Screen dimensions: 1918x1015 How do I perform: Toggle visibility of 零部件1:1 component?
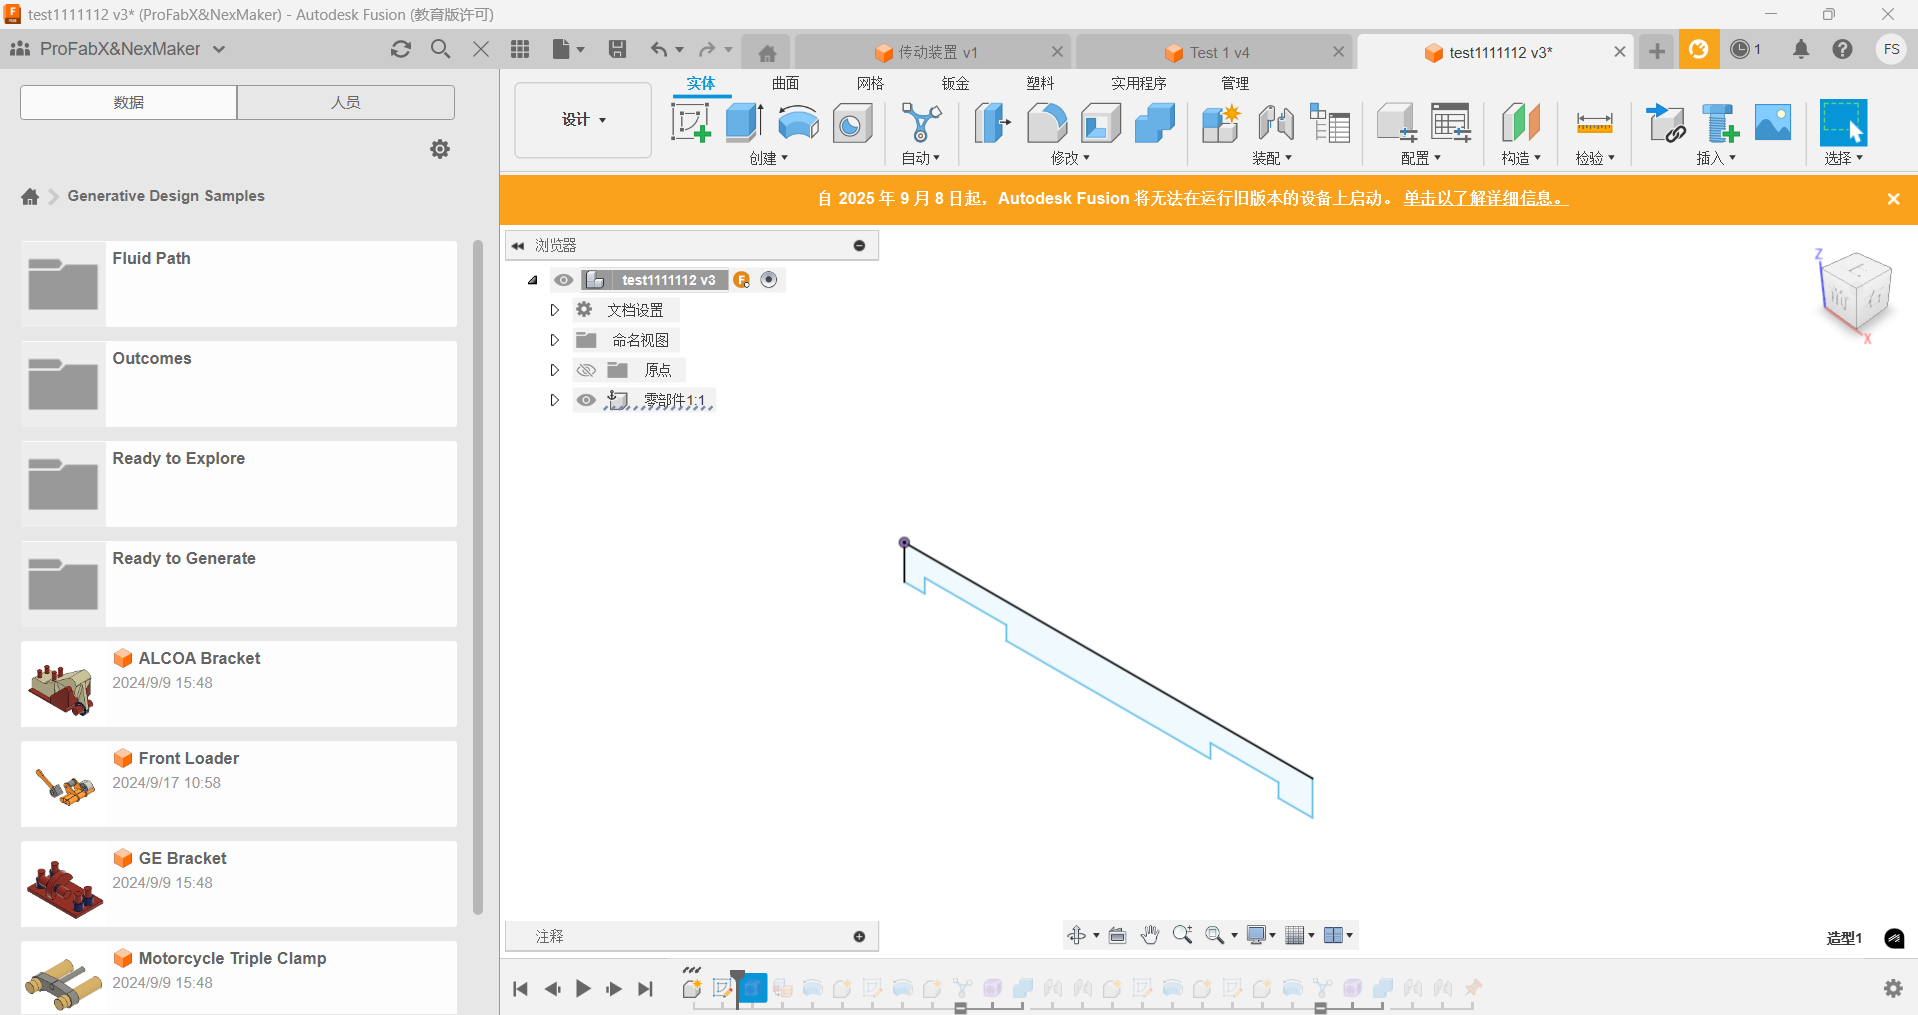tap(586, 400)
